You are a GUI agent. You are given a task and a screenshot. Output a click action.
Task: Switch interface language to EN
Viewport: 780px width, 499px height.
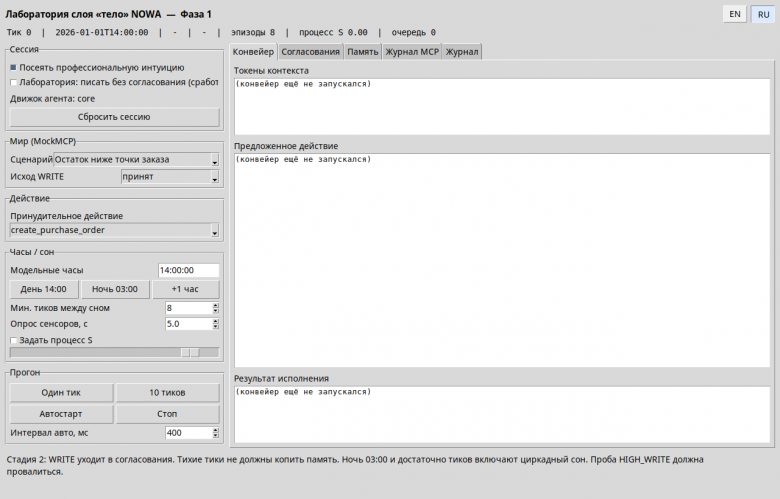[x=735, y=14]
